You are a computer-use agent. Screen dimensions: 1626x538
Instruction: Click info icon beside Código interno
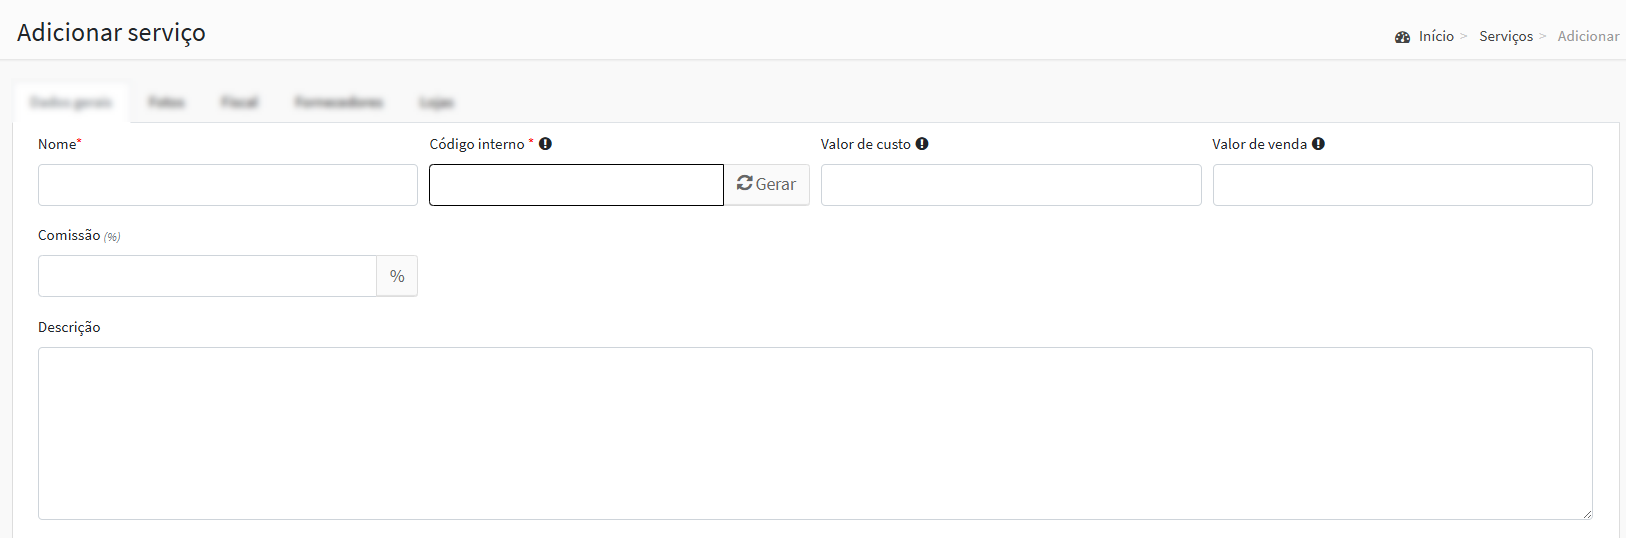pos(545,144)
